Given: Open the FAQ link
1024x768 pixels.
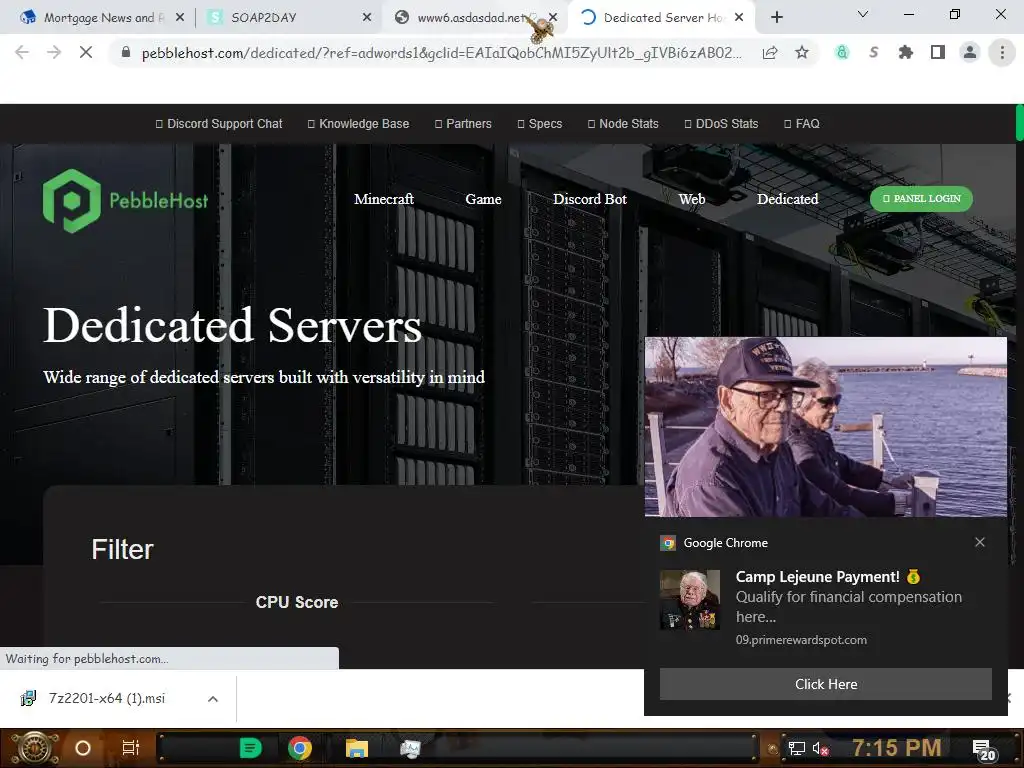Looking at the screenshot, I should click(x=801, y=123).
